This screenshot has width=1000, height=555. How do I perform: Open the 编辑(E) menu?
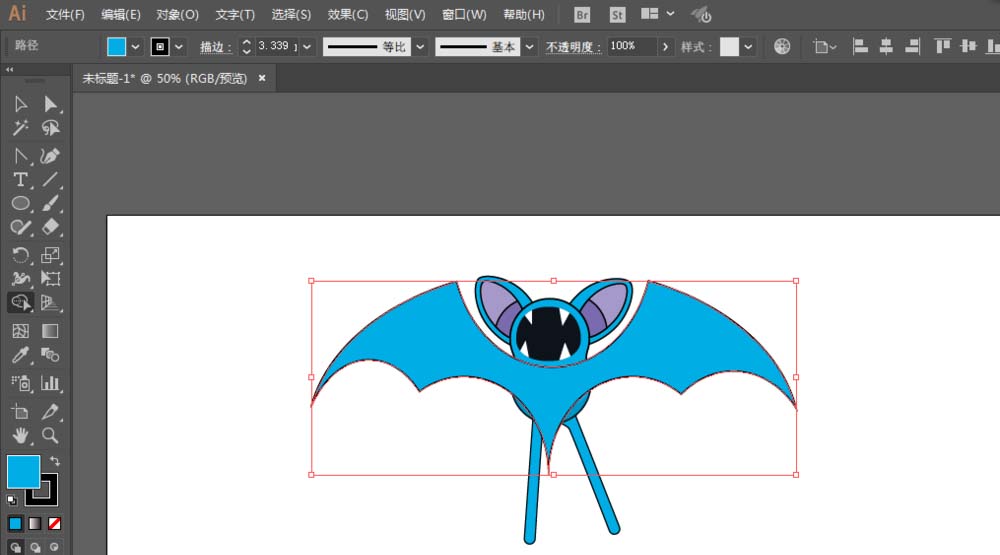(121, 15)
